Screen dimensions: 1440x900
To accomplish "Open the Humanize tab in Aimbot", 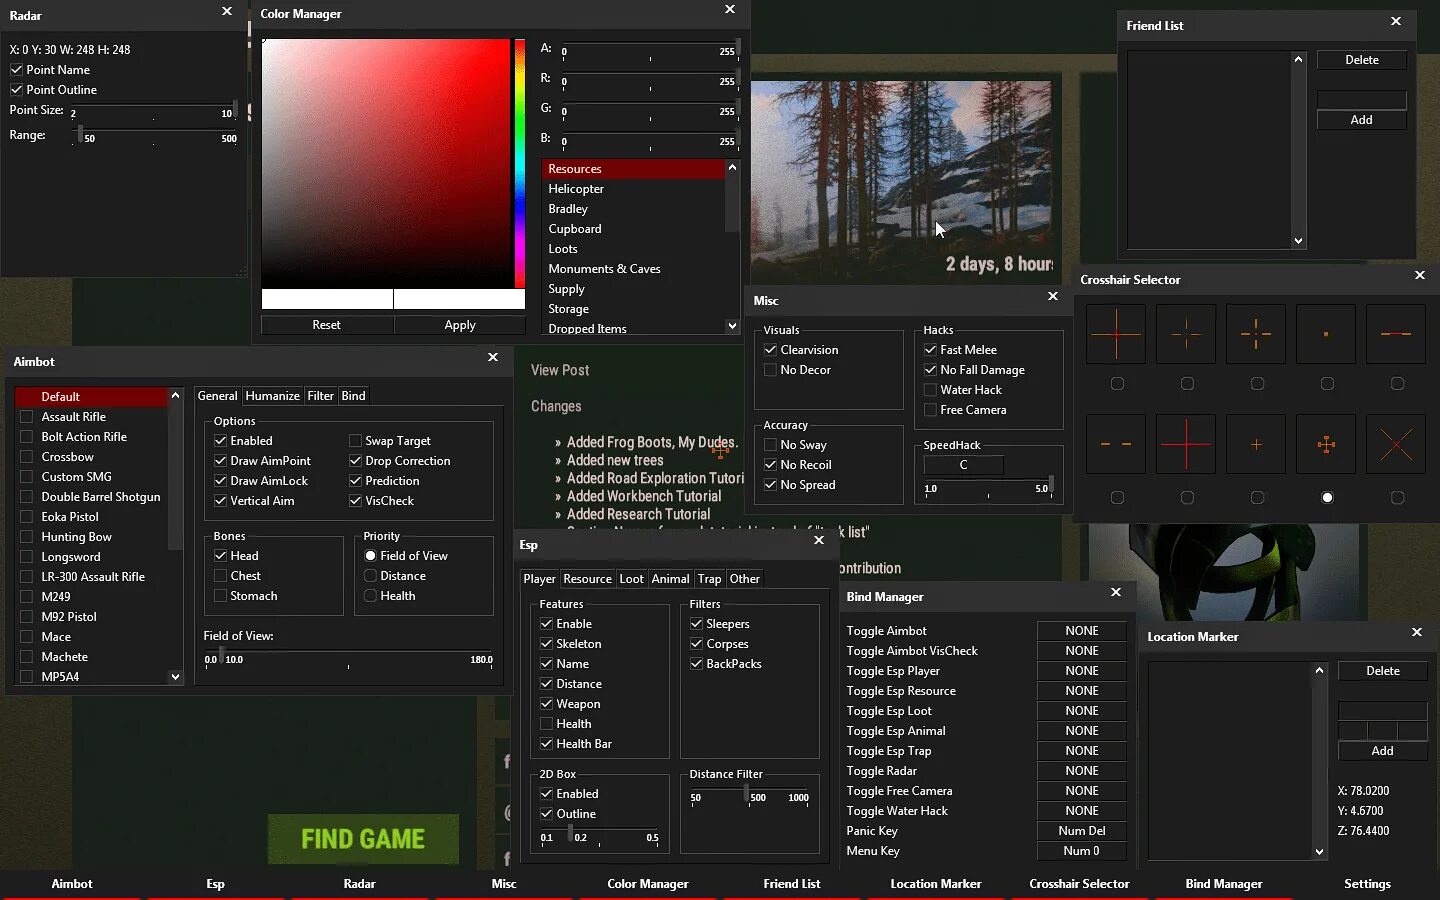I will (272, 396).
